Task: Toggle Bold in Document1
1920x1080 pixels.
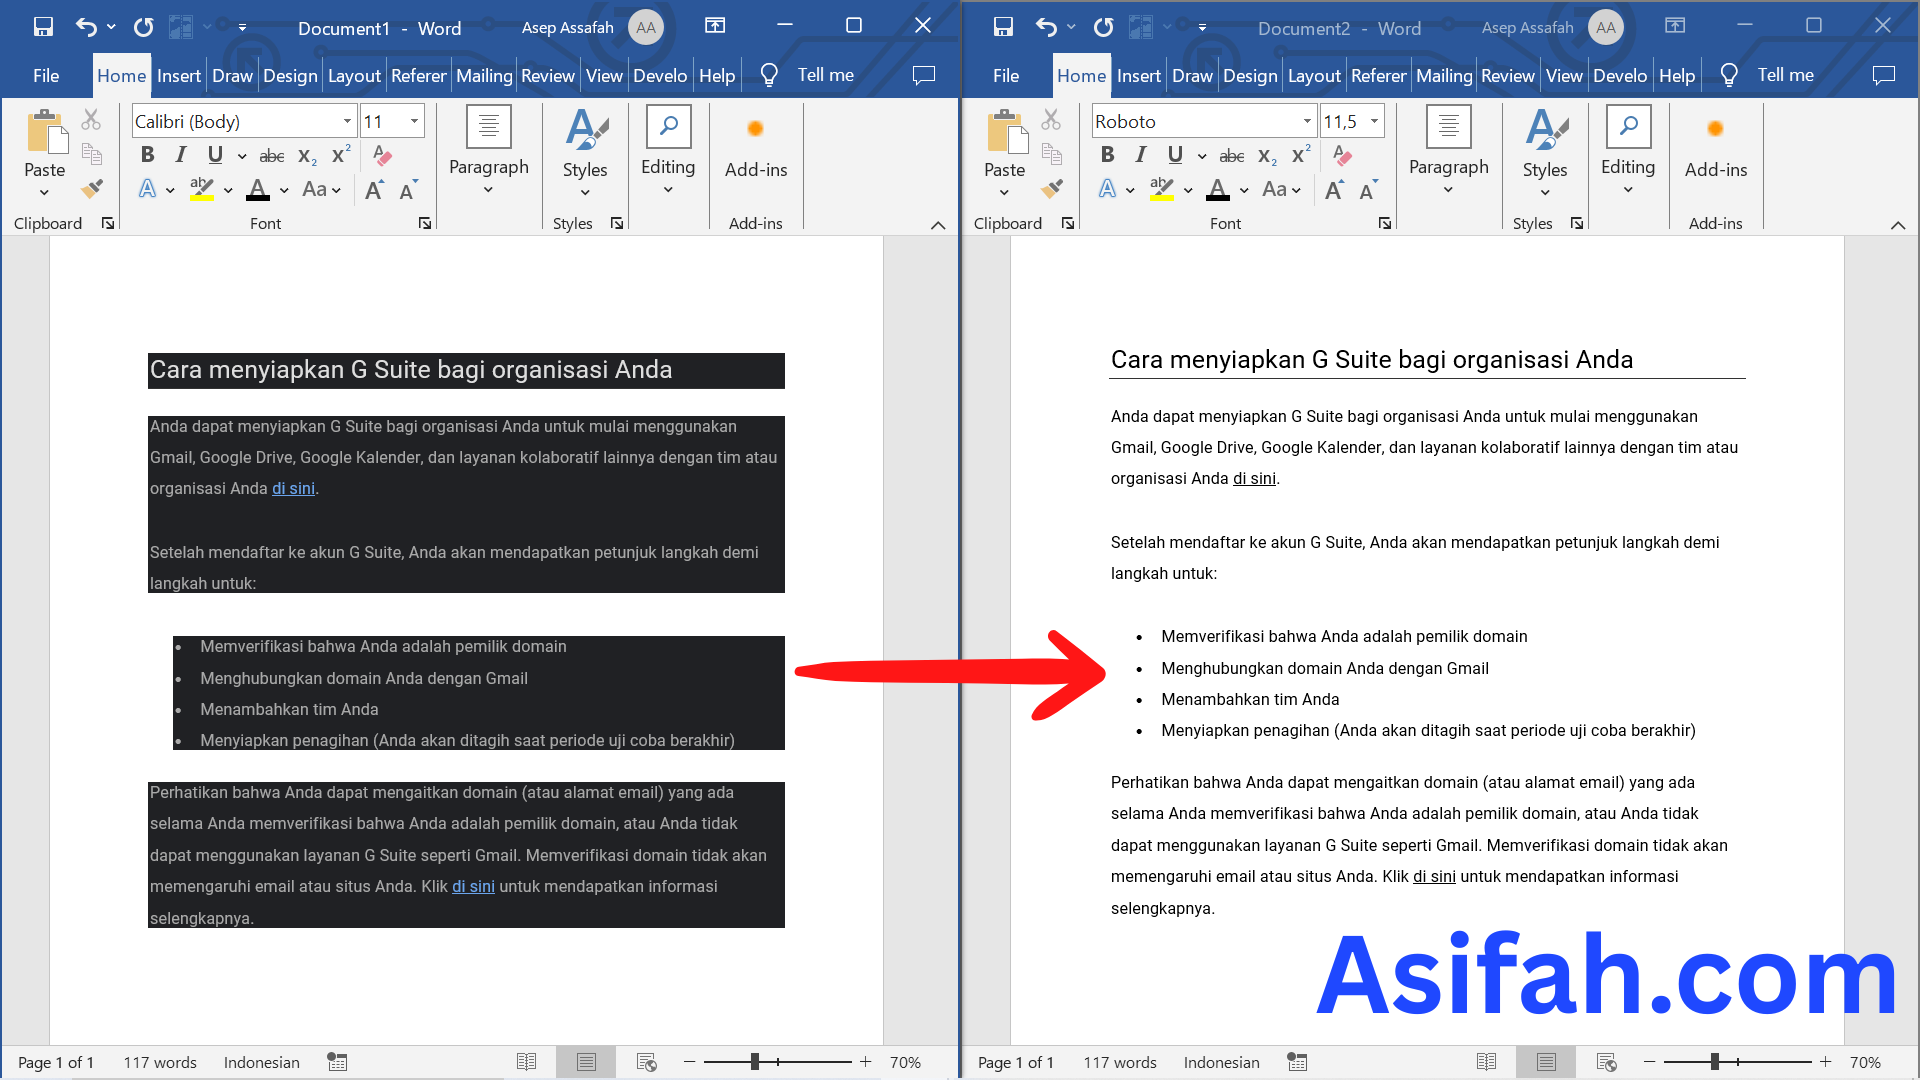Action: click(148, 155)
